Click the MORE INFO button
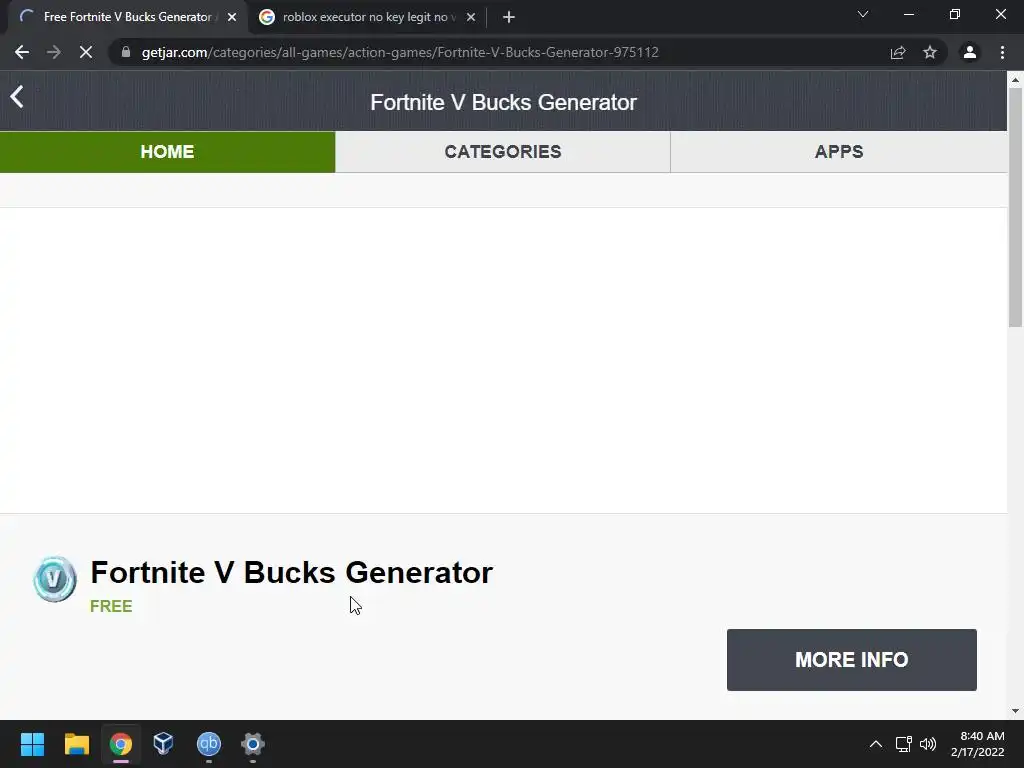Image resolution: width=1024 pixels, height=768 pixels. [x=852, y=660]
